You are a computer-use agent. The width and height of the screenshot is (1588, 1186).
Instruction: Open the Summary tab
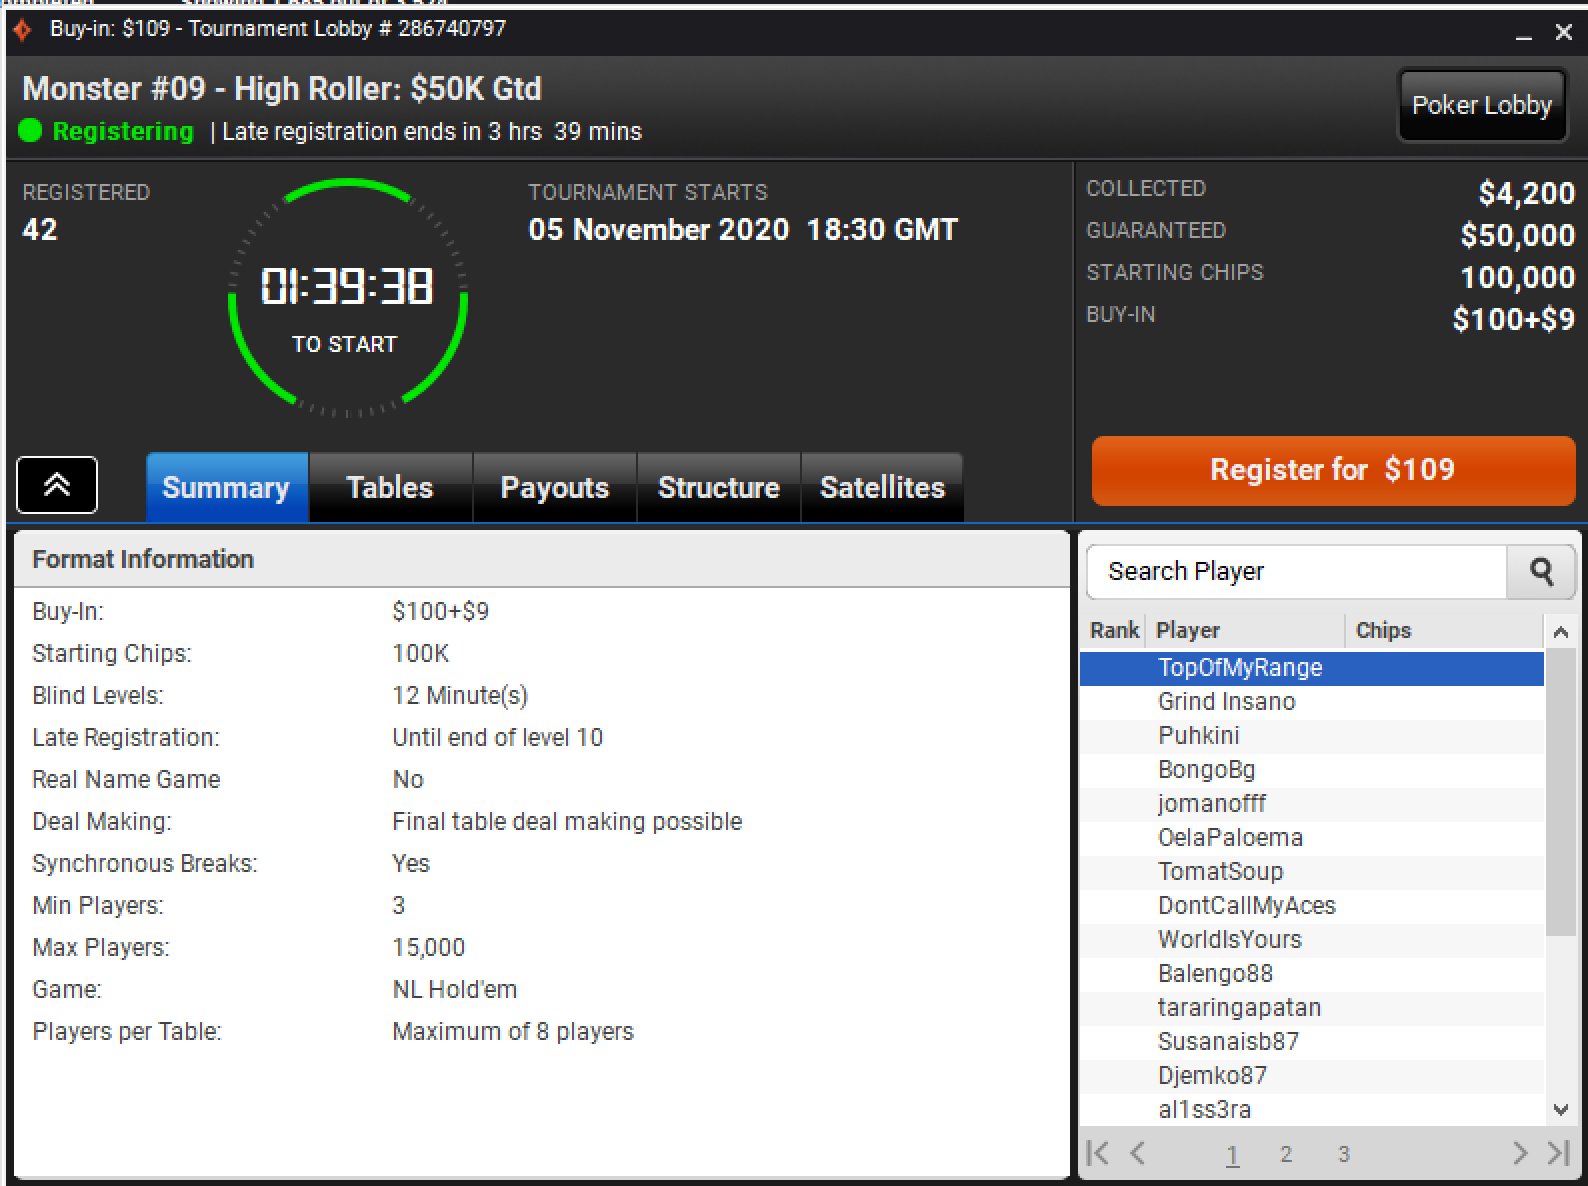pos(227,487)
